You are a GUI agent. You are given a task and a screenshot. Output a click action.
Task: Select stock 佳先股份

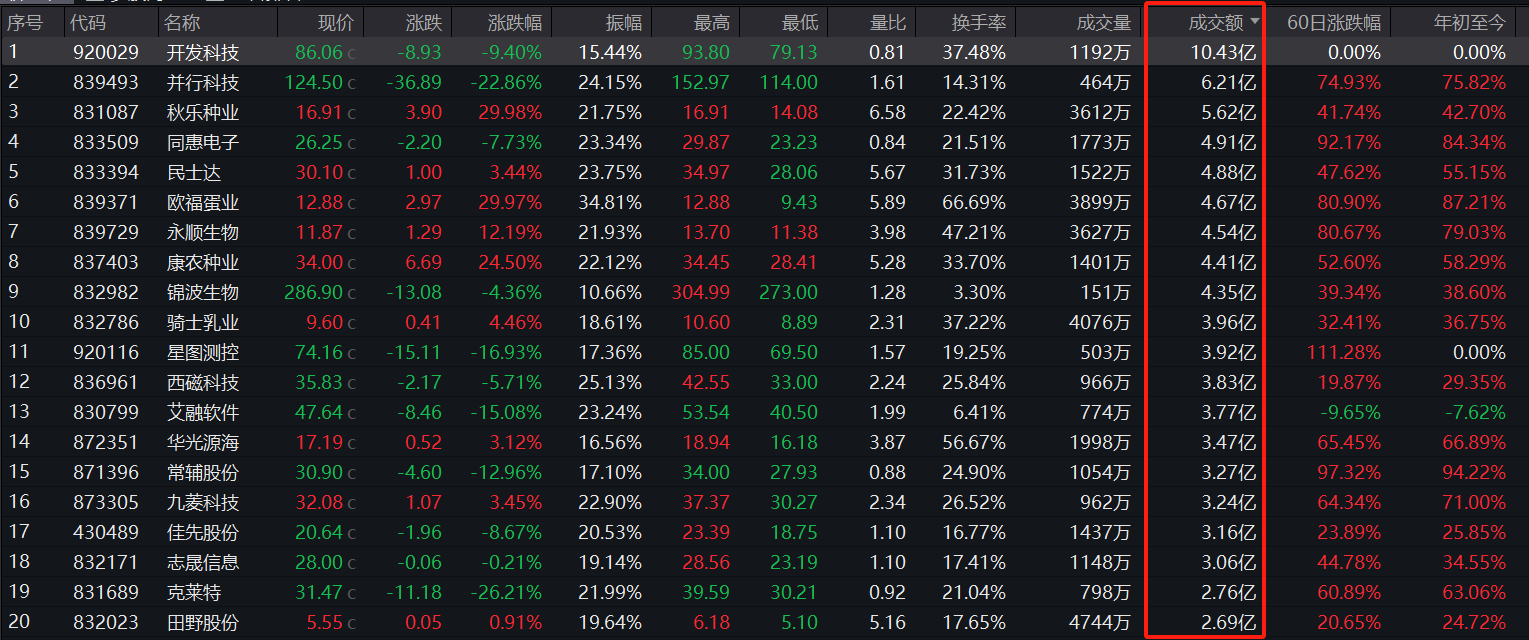pyautogui.click(x=203, y=532)
